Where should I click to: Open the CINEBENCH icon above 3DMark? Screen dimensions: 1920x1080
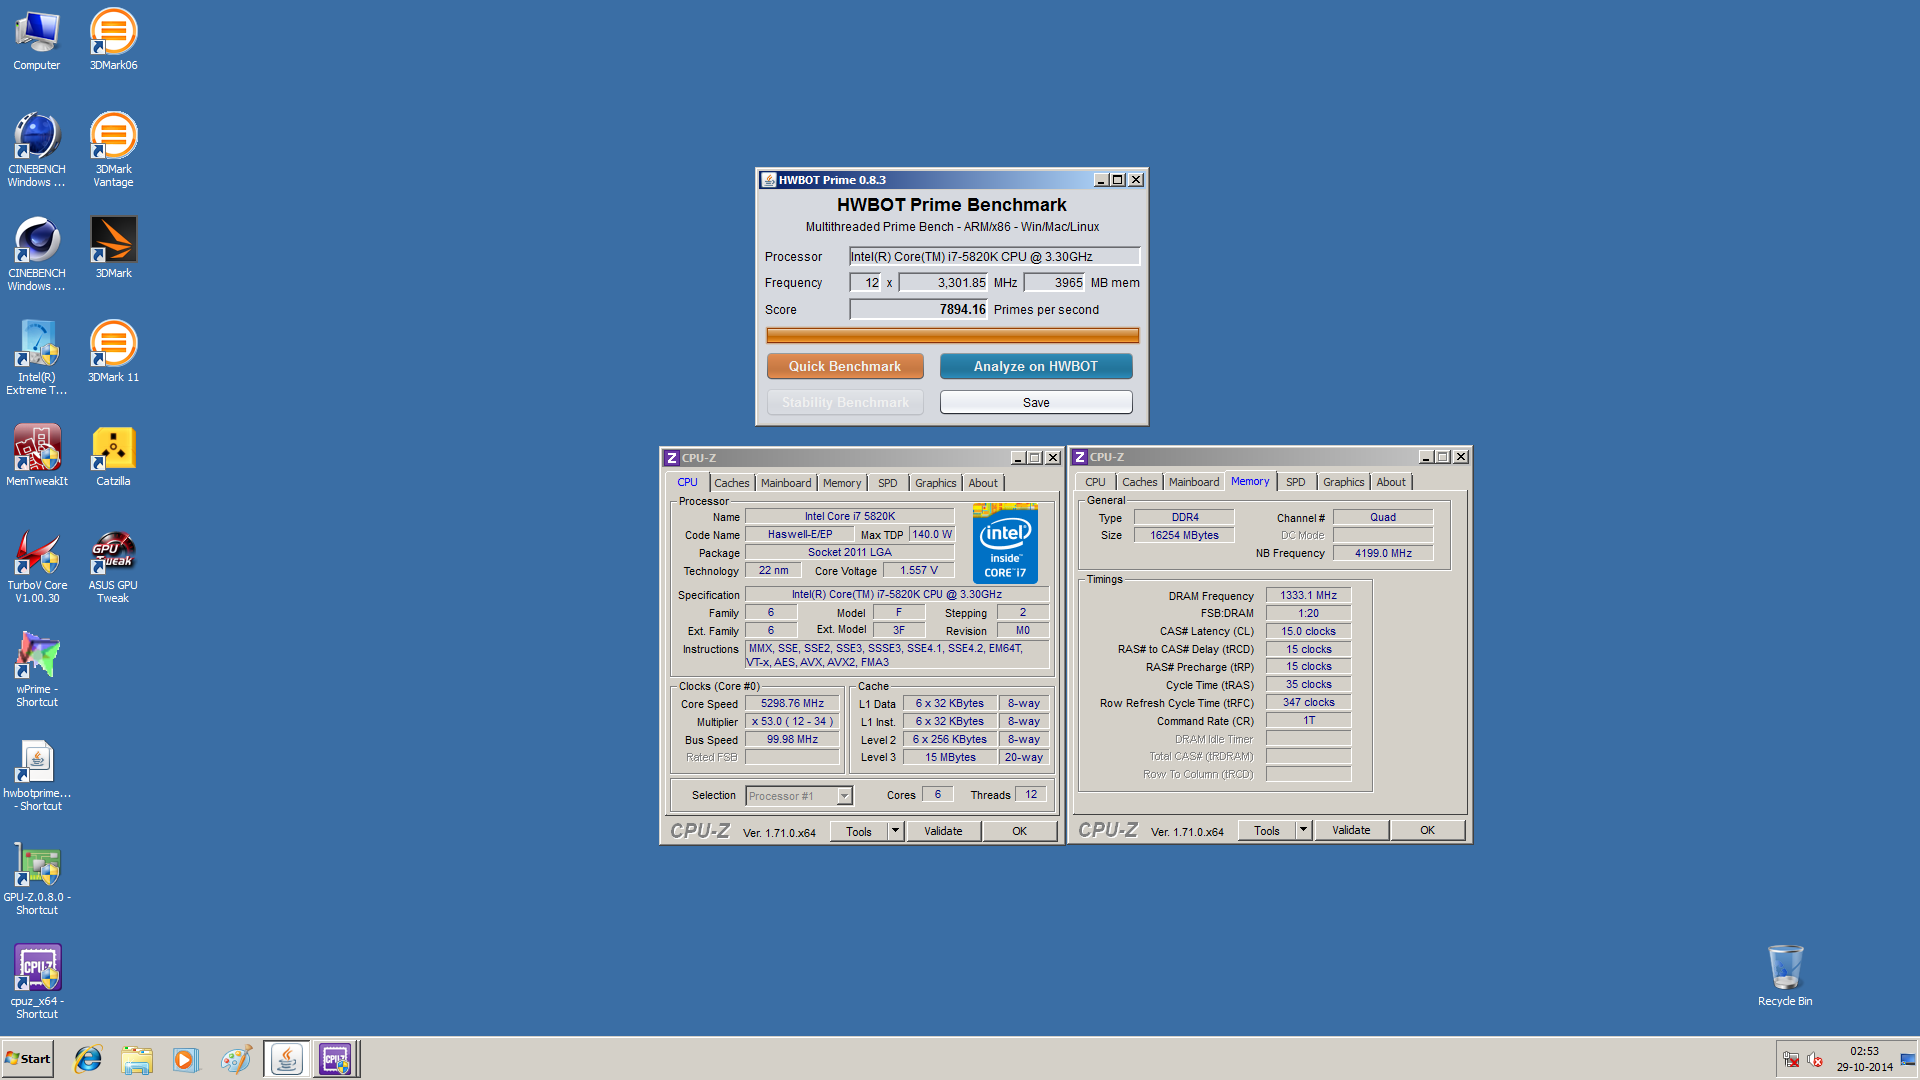37,150
